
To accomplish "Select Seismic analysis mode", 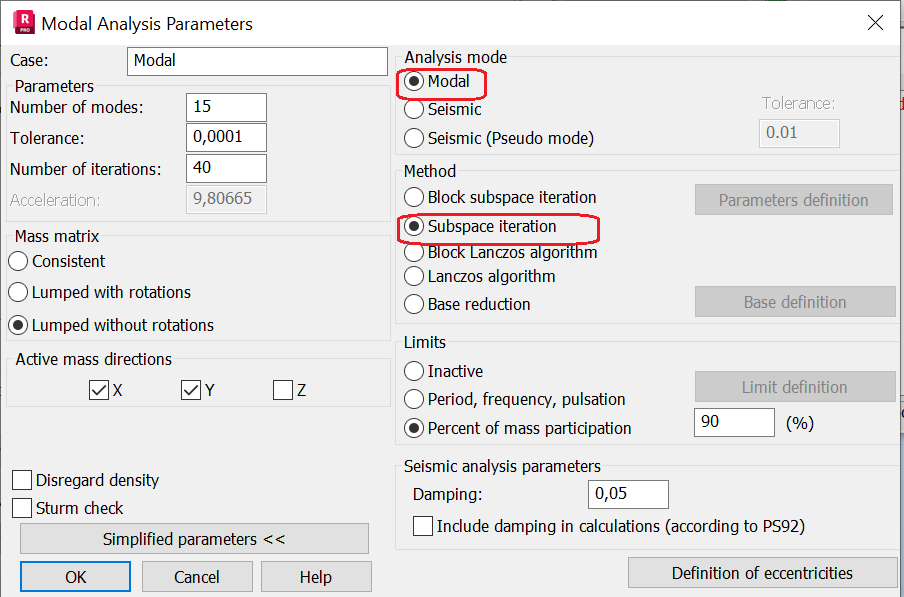I will [x=414, y=110].
